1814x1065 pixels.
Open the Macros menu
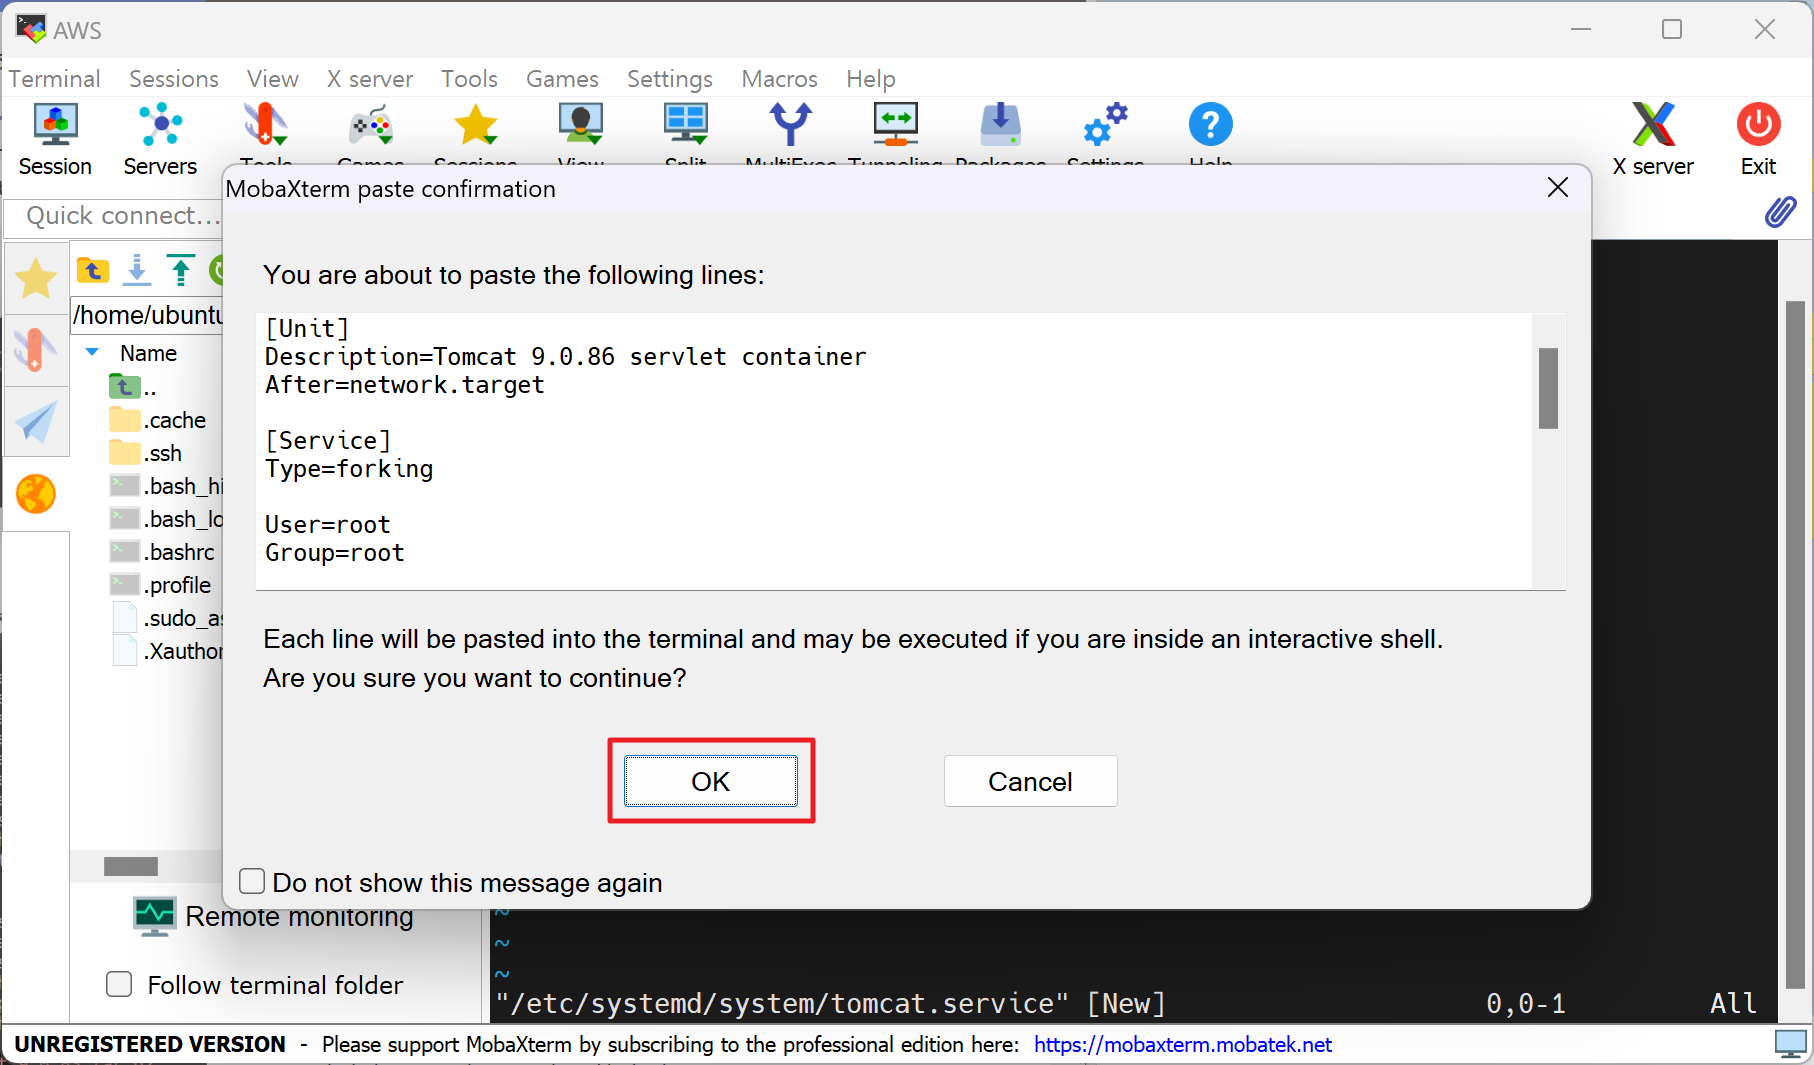point(780,78)
